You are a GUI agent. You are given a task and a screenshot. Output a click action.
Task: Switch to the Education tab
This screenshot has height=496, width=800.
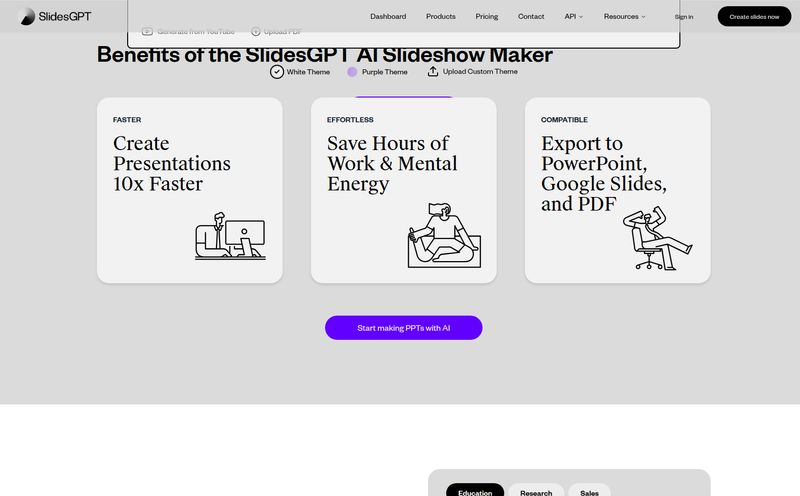[475, 491]
